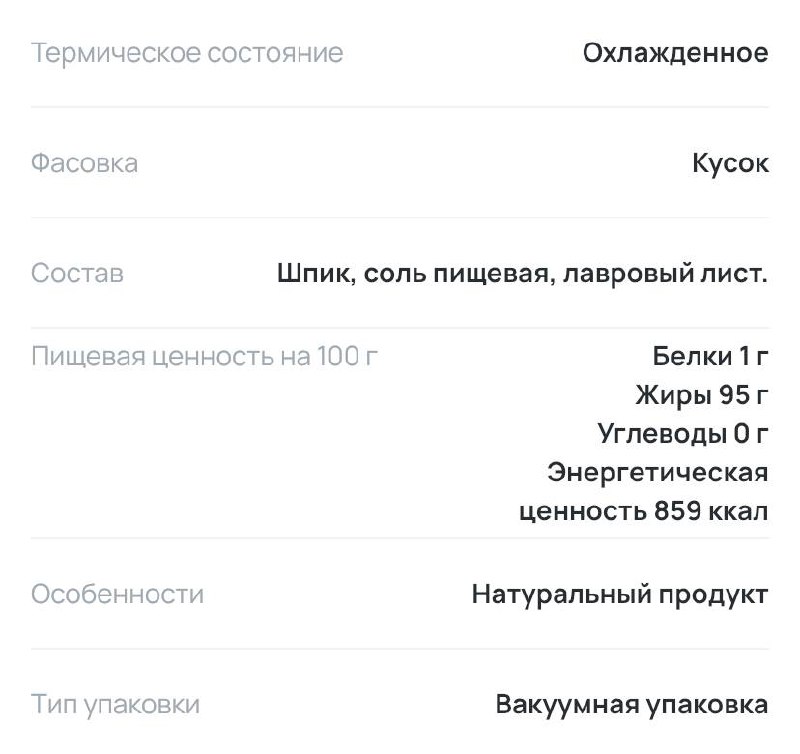Select the "Белки 1 г" line
Viewport: 800px width, 754px height.
[x=710, y=355]
